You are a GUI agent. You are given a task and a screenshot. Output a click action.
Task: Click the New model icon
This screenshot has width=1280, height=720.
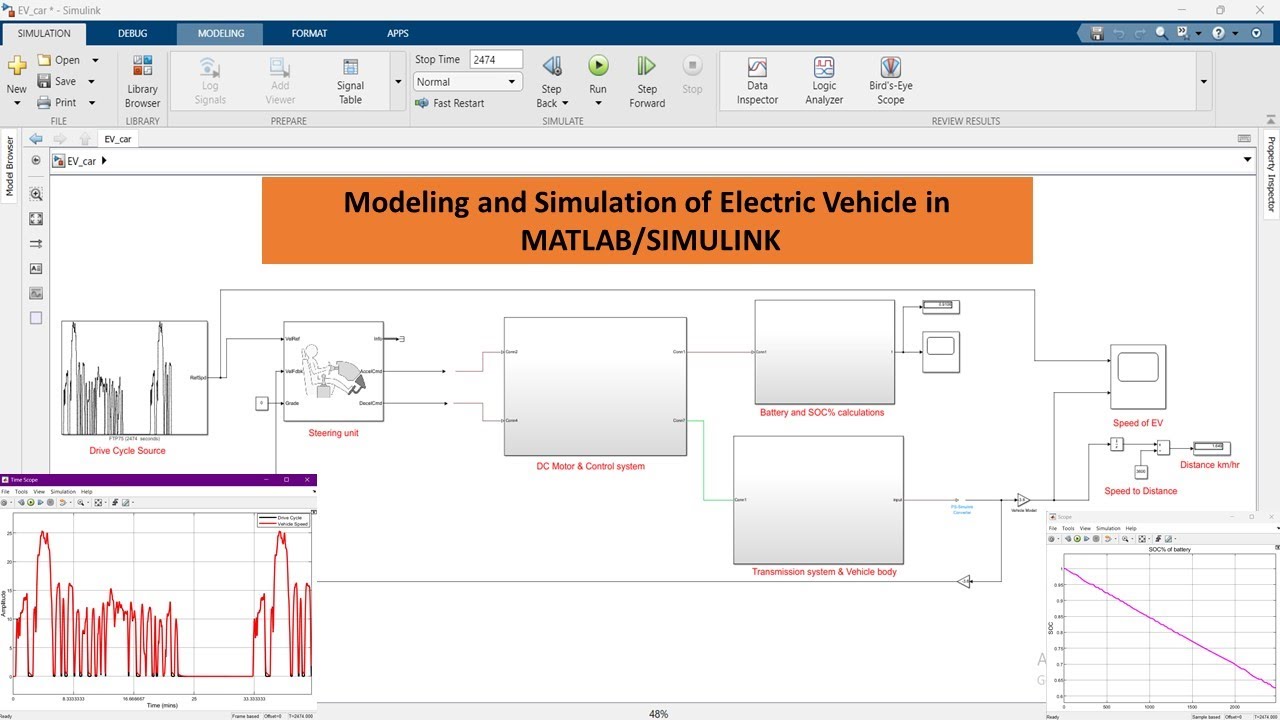[x=17, y=66]
